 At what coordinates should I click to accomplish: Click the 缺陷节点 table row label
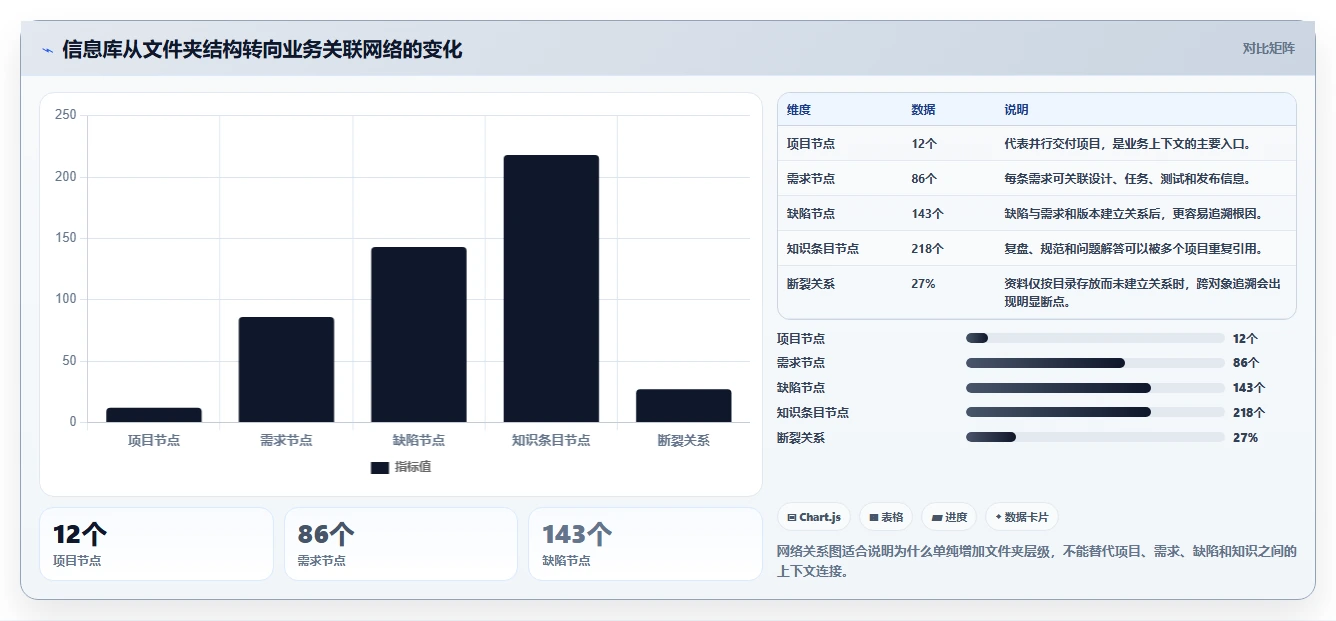pyautogui.click(x=811, y=214)
